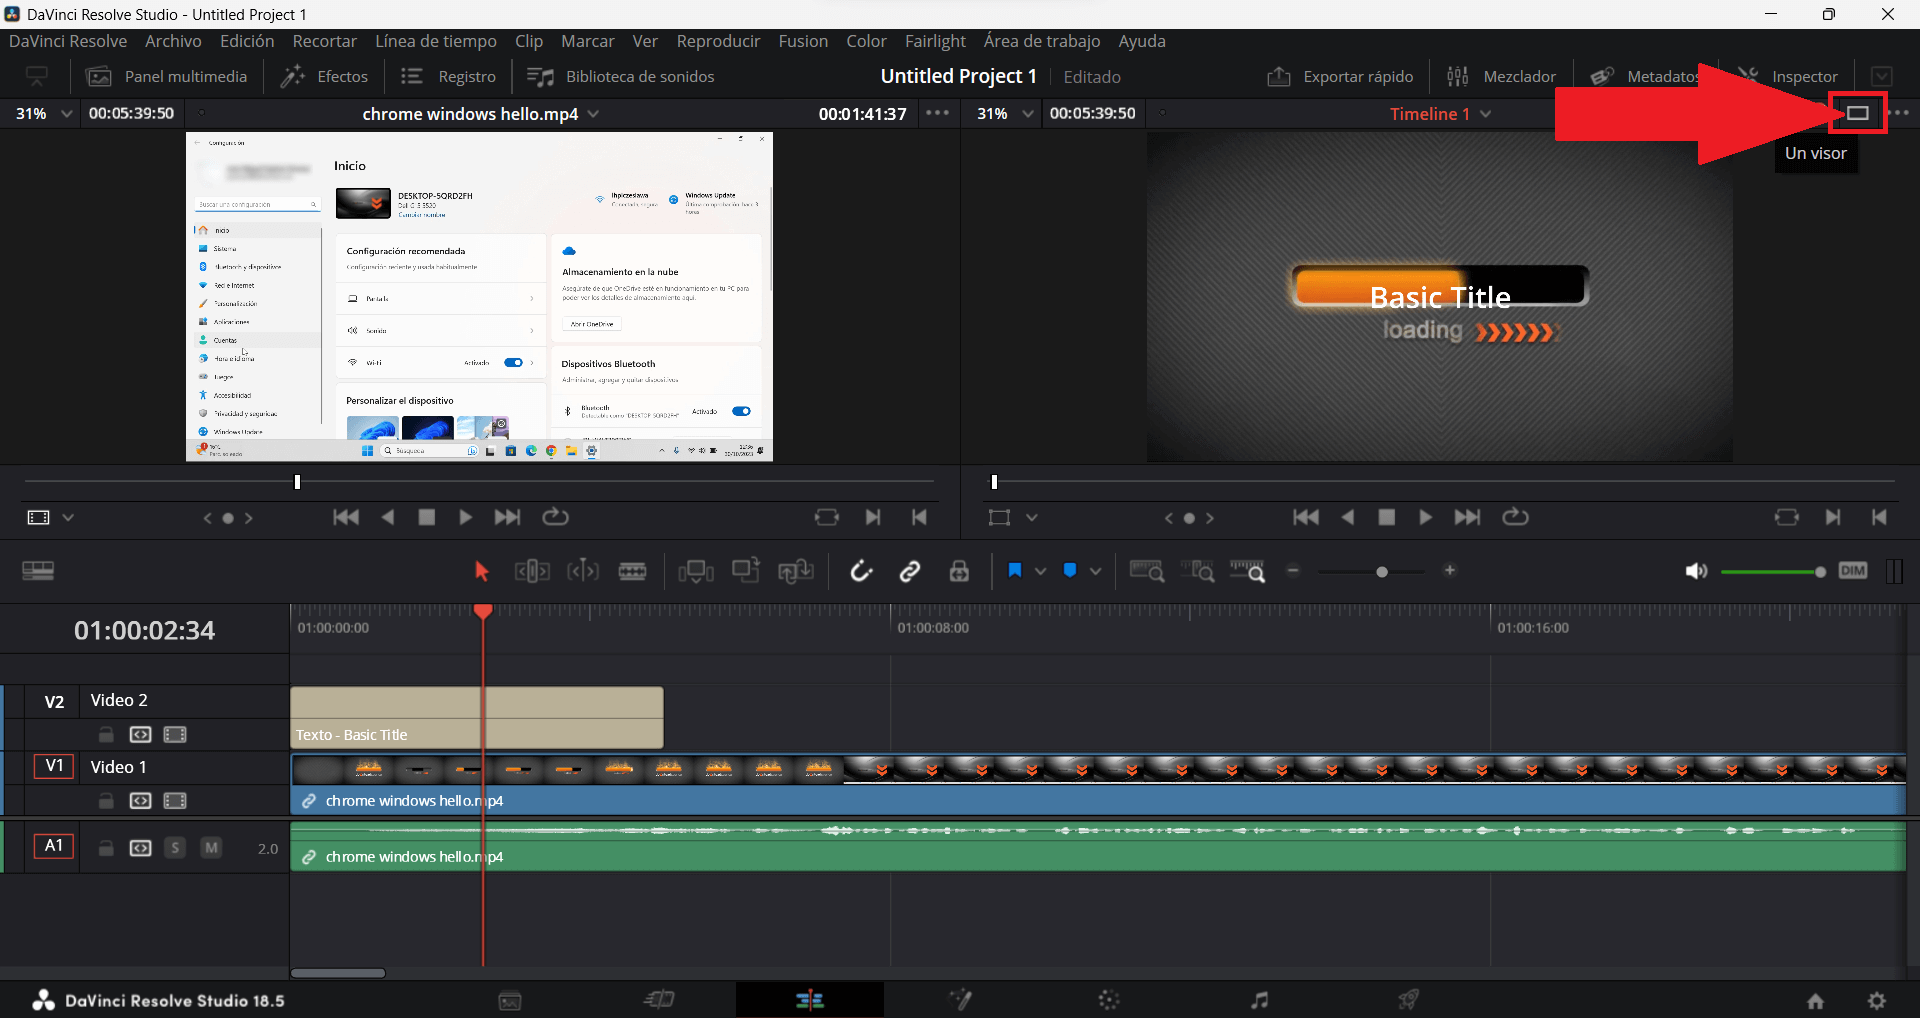Activate Trim Edit mode tool
Screen dimensions: 1920x1018
pyautogui.click(x=532, y=571)
